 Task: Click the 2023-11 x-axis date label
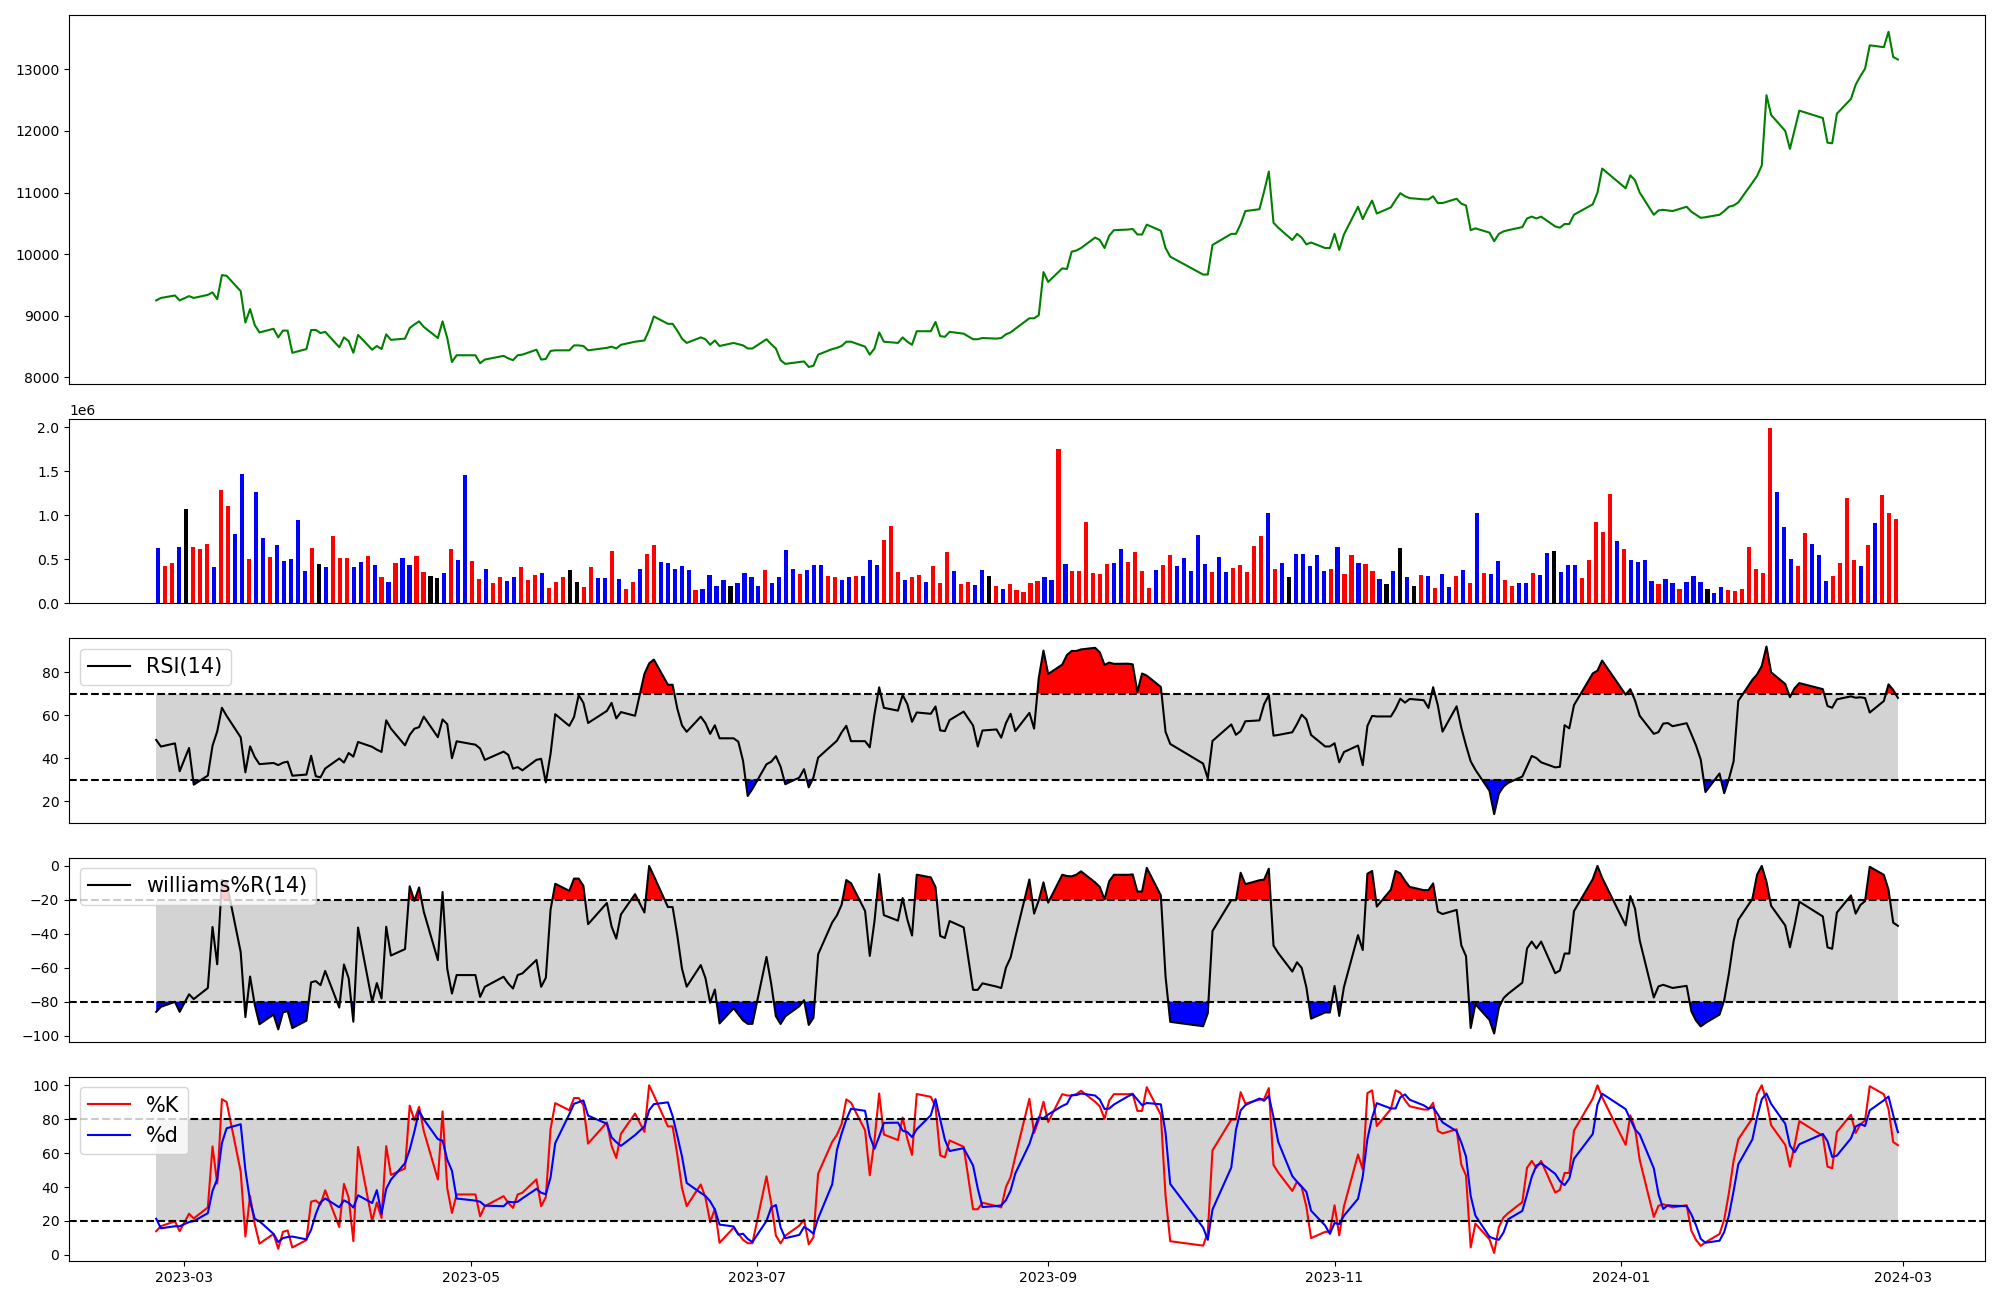(x=1334, y=1277)
